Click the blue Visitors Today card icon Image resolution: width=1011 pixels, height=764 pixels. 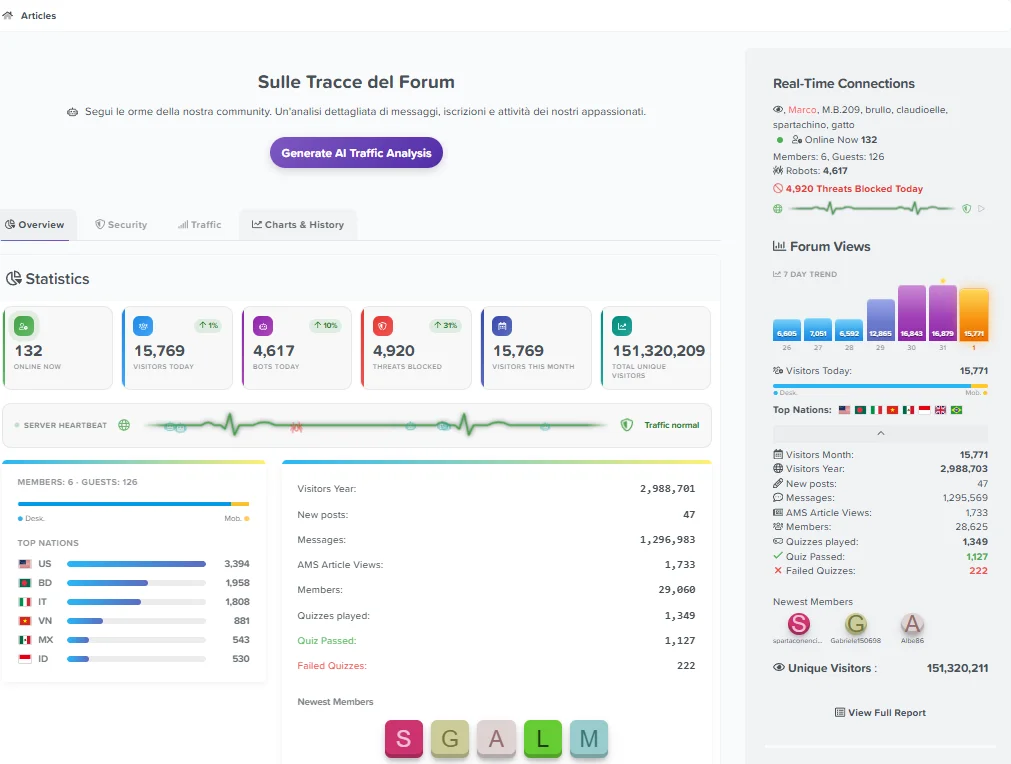143,326
